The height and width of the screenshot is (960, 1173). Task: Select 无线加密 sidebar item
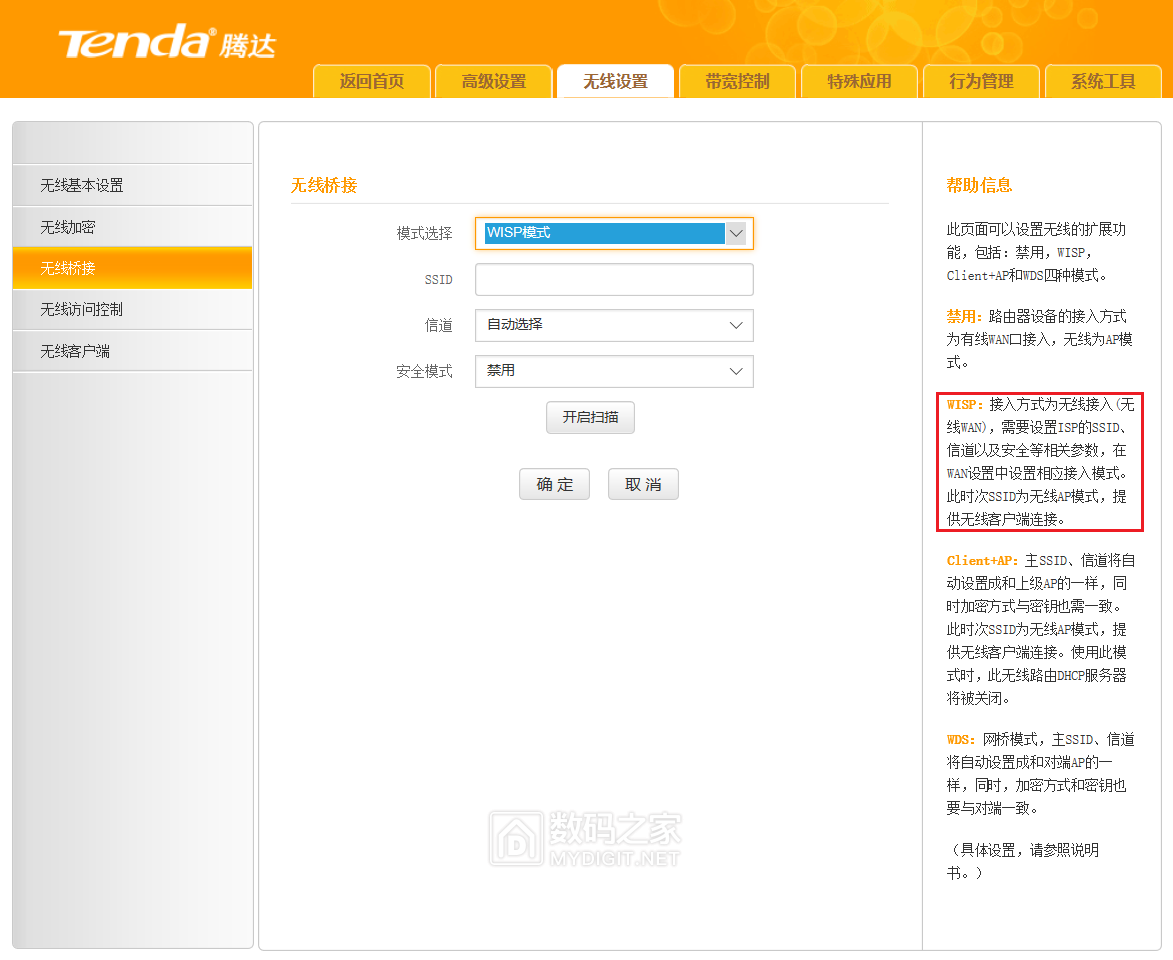[132, 227]
